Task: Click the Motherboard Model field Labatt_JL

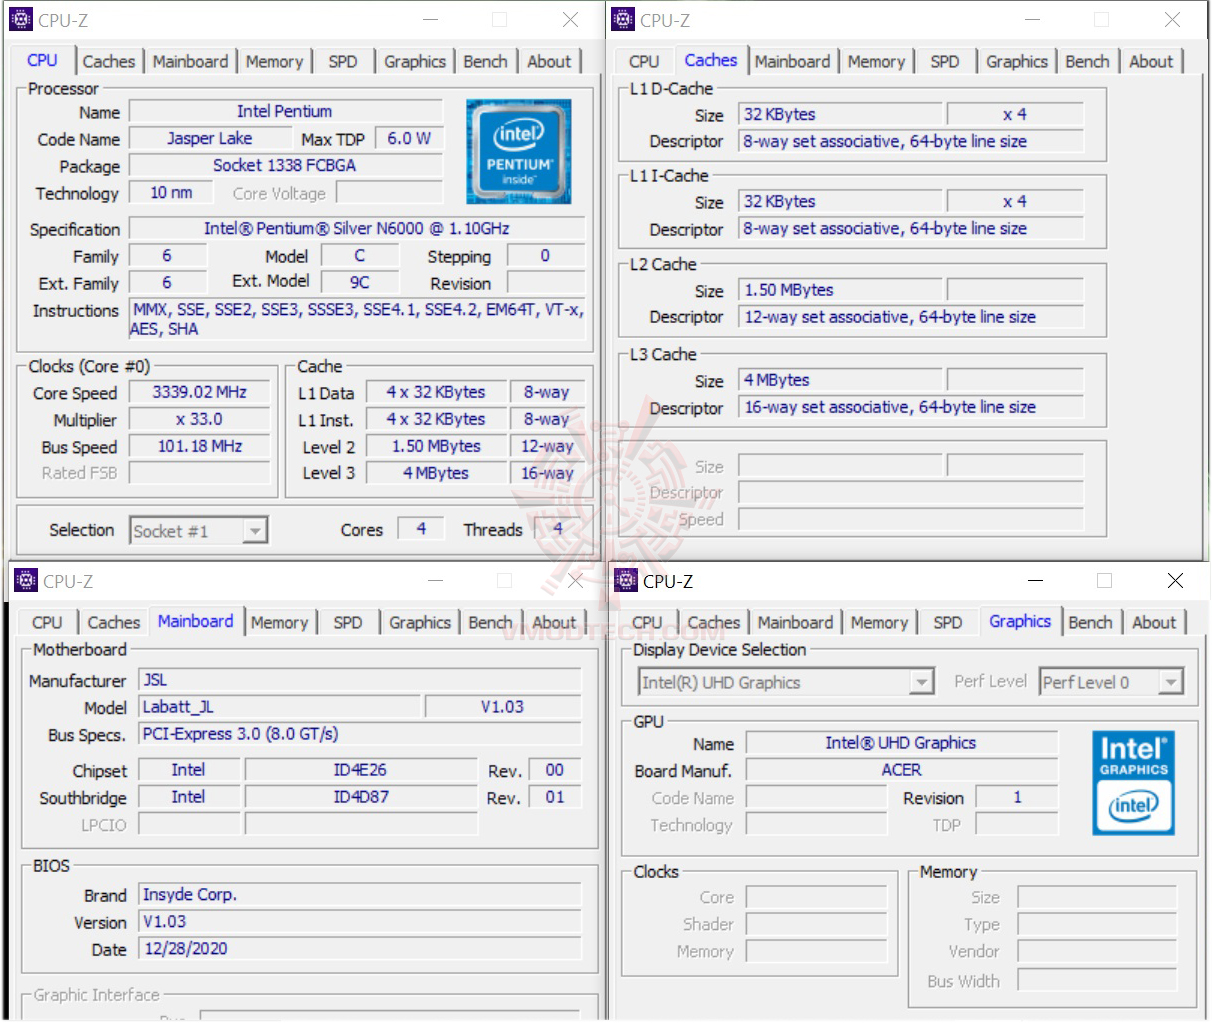Action: pos(279,707)
